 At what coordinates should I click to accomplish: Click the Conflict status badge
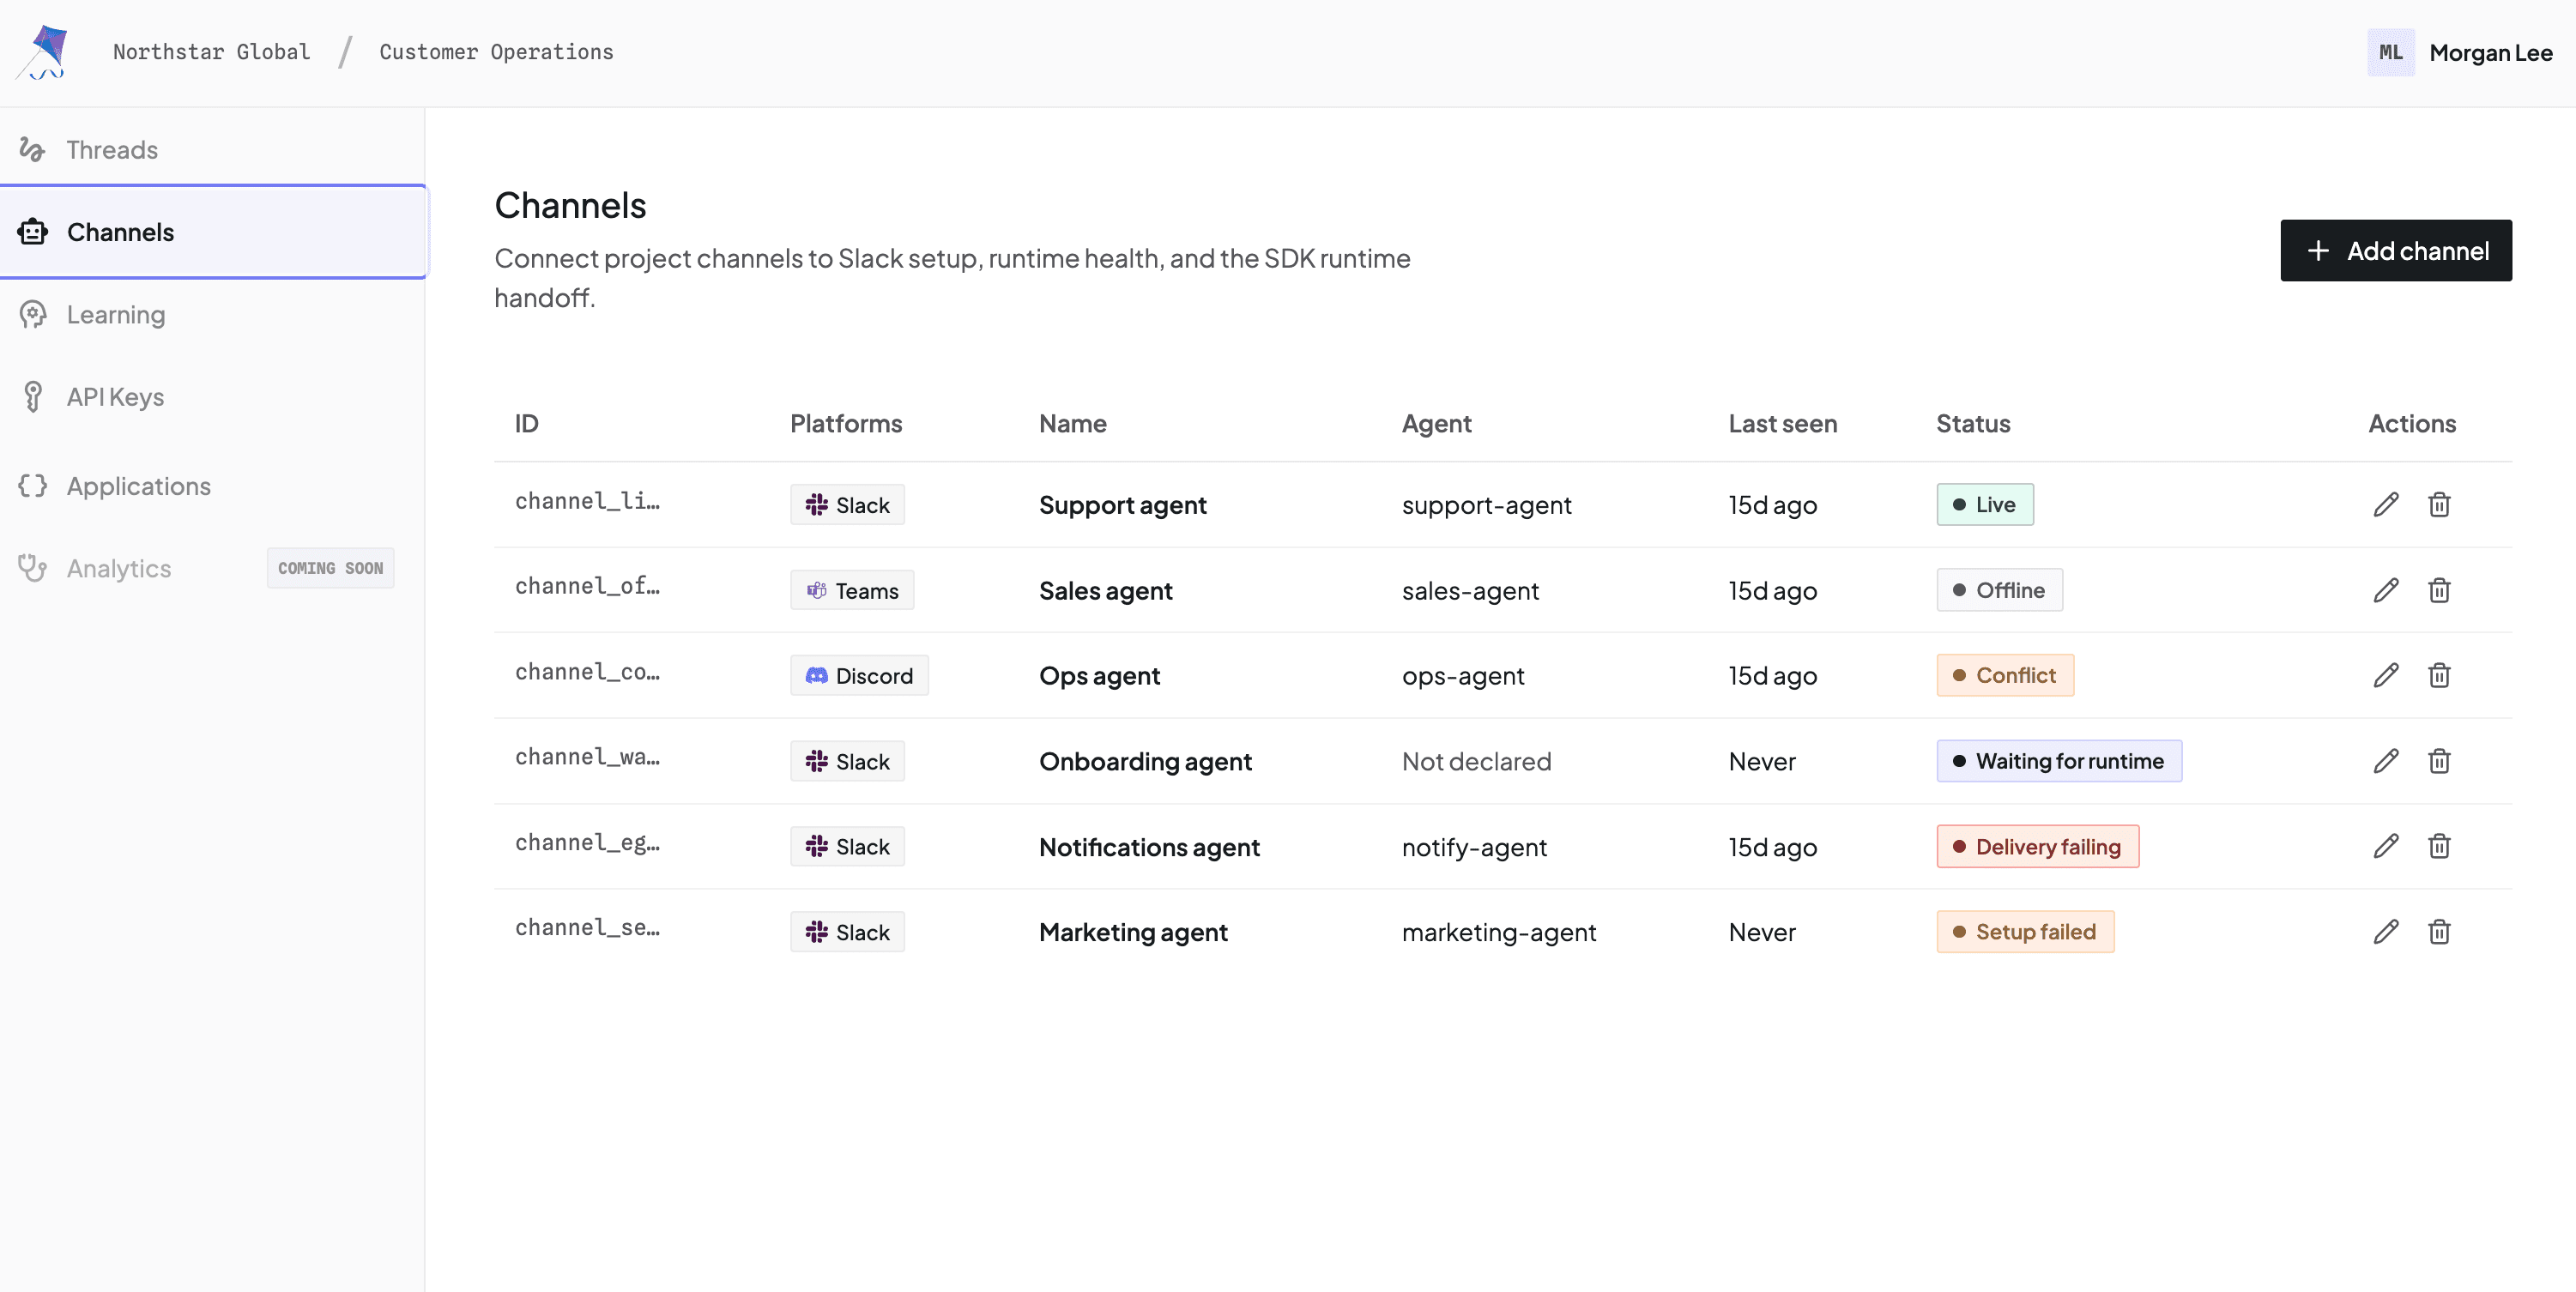pos(2005,675)
